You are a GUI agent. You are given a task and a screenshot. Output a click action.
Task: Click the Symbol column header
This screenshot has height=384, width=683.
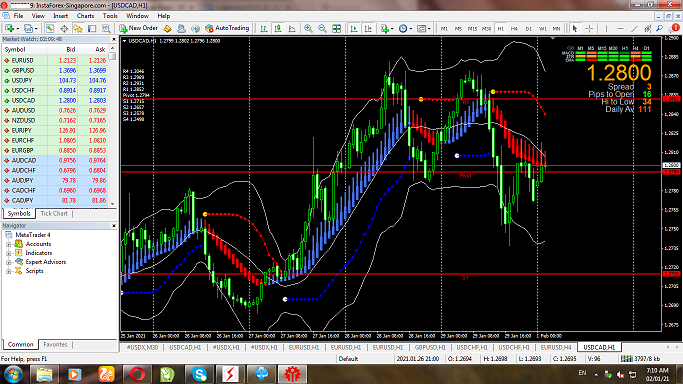[24, 49]
